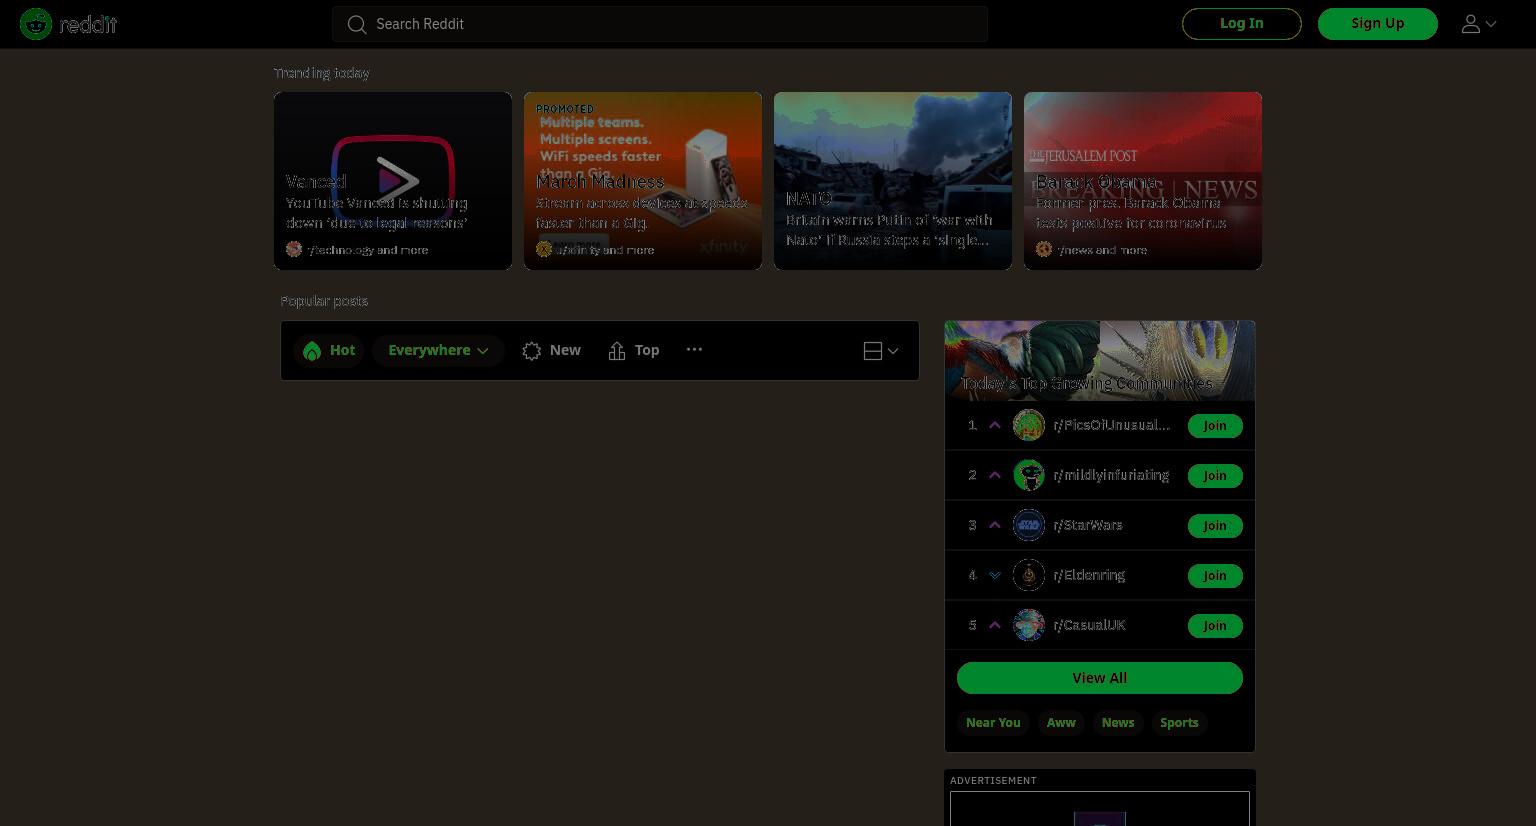The width and height of the screenshot is (1536, 826).
Task: Click the r/technology subreddit icon on Vanced card
Action: point(294,249)
